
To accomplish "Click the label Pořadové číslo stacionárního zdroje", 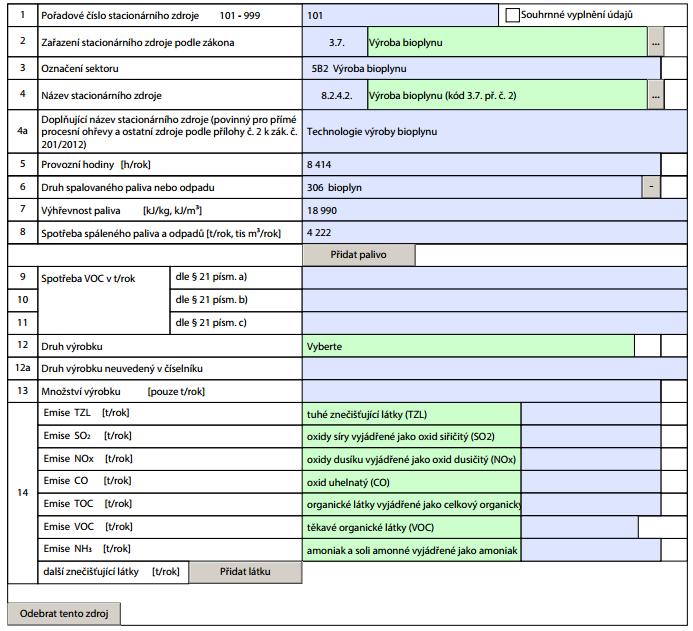I will (120, 15).
